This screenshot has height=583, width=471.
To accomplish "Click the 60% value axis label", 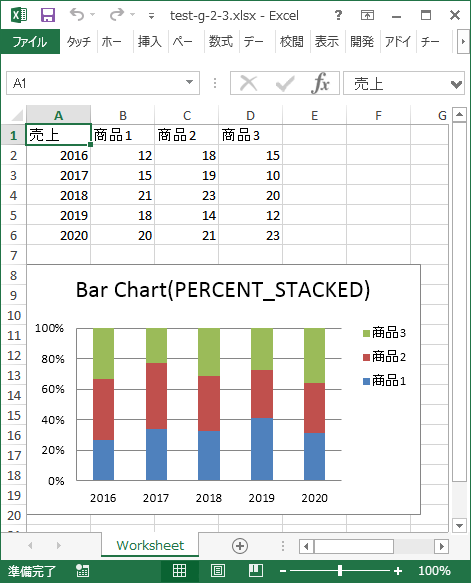I will coord(53,389).
